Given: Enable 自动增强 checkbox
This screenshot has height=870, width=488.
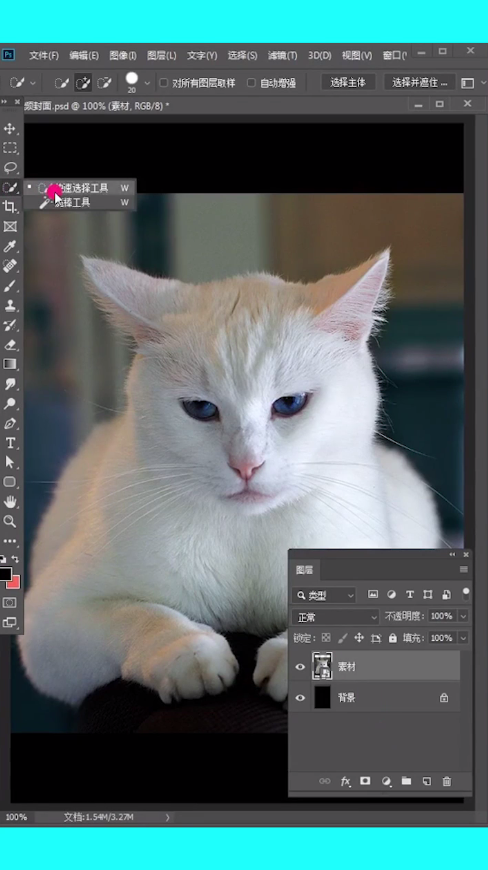Looking at the screenshot, I should (251, 83).
